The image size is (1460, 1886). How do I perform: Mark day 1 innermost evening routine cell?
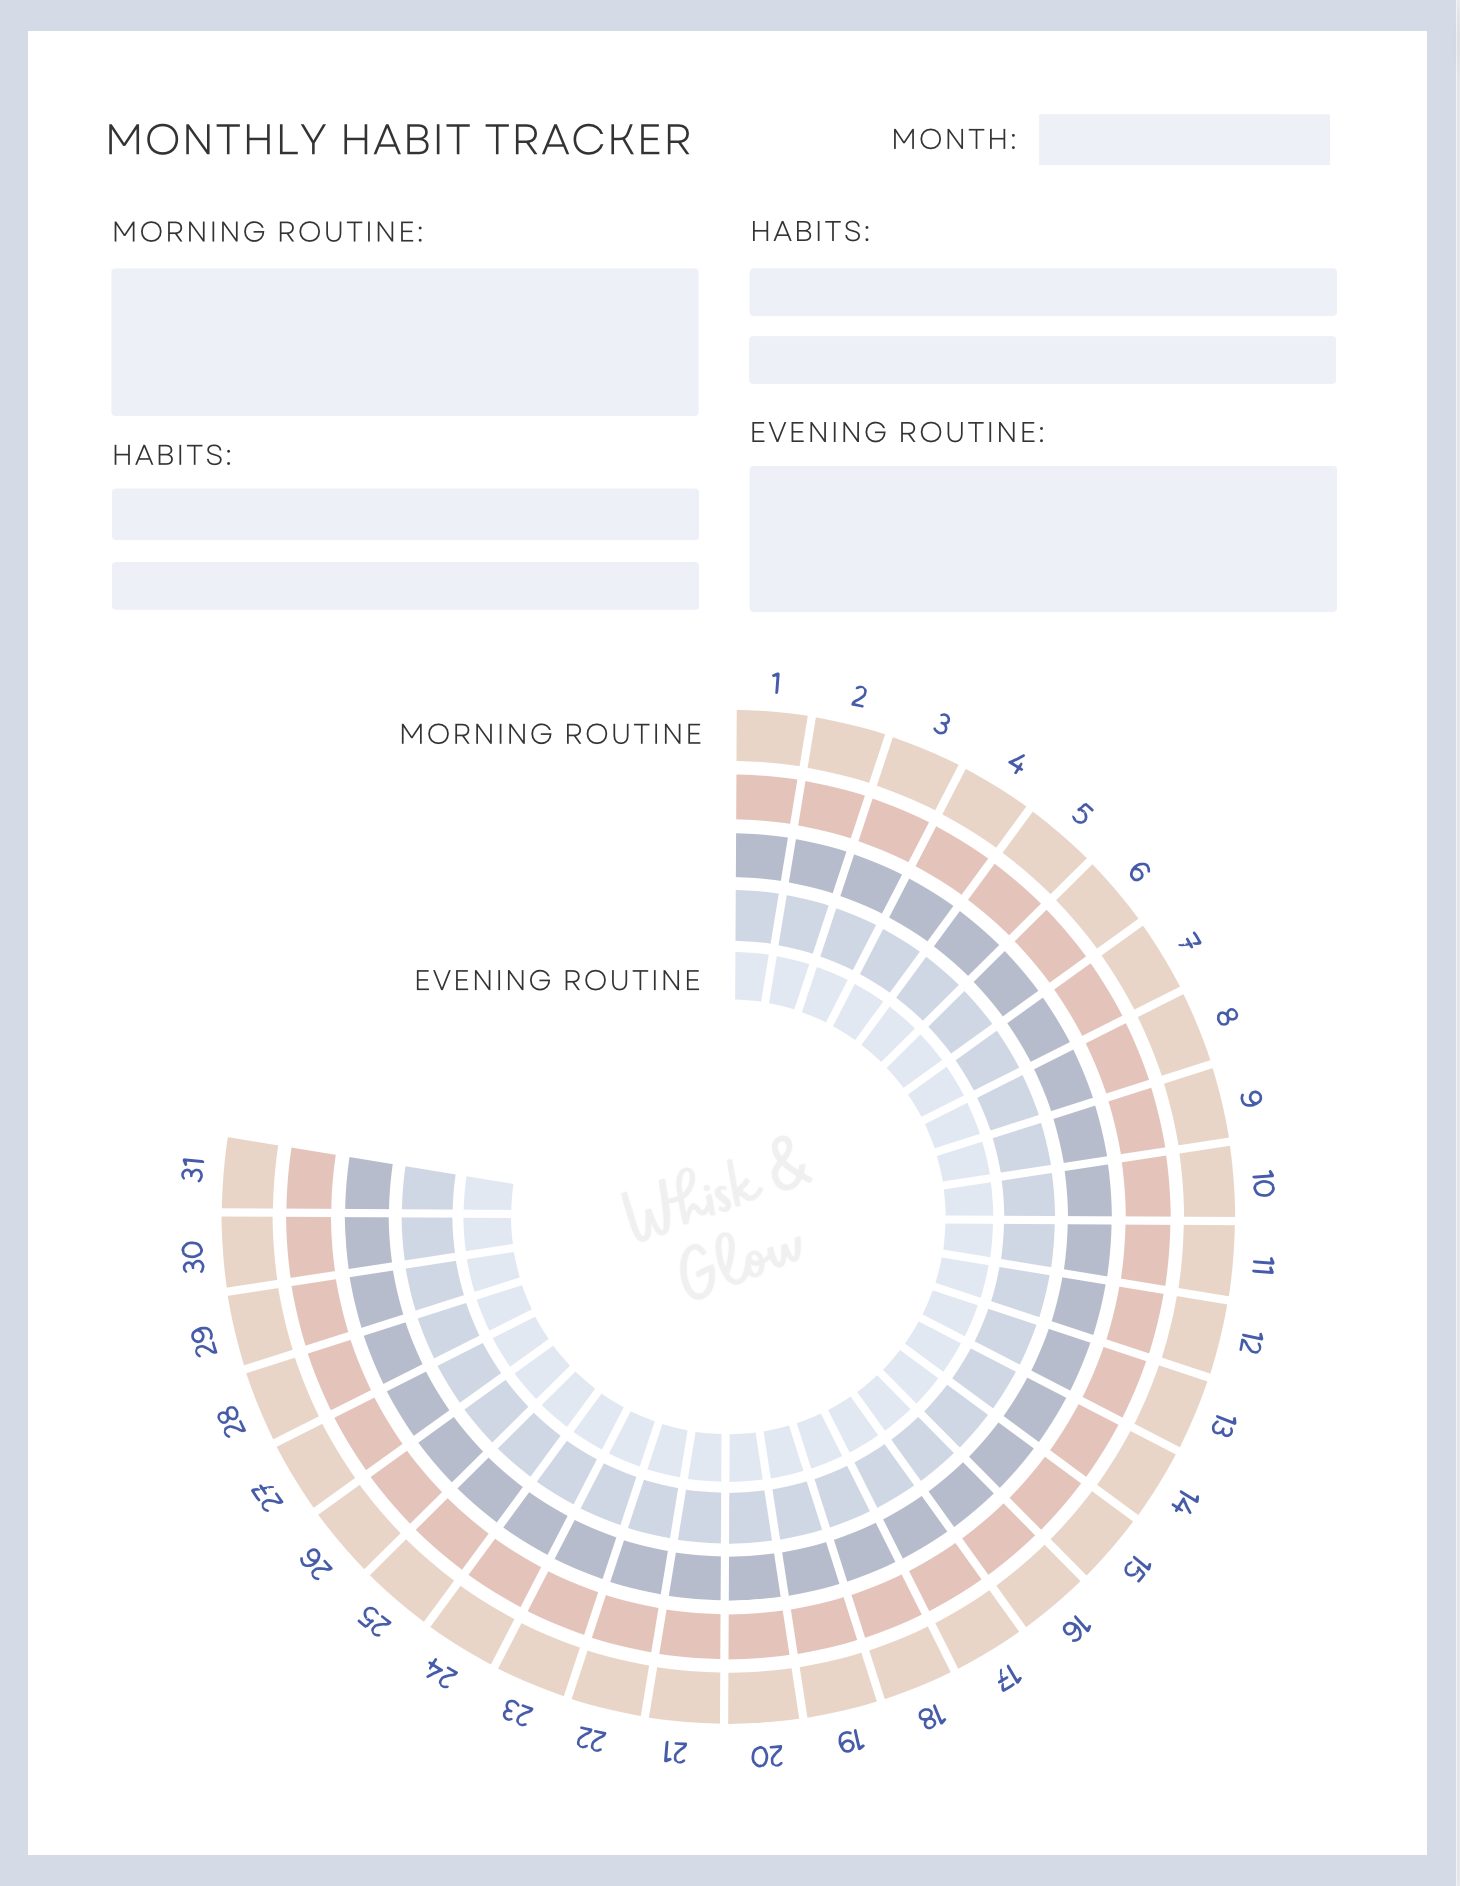coord(751,976)
